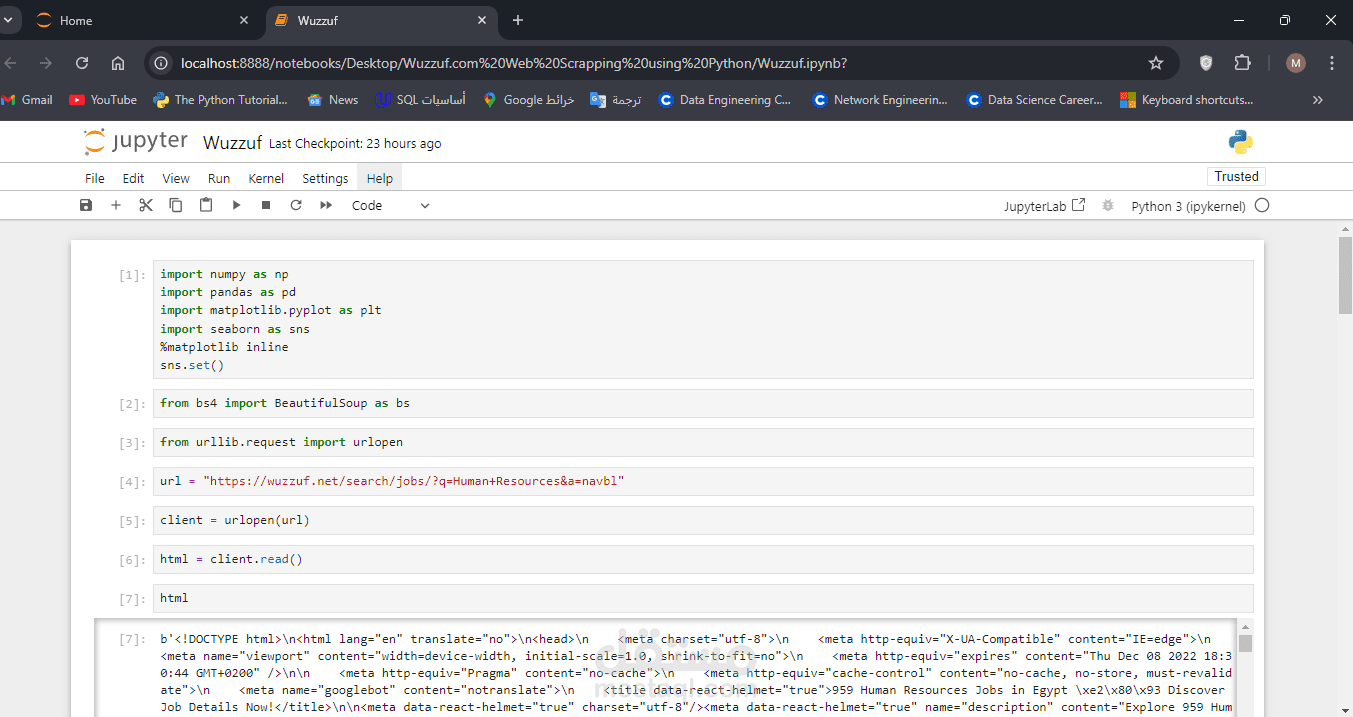Open The Python Tutorial bookmark

pyautogui.click(x=220, y=100)
